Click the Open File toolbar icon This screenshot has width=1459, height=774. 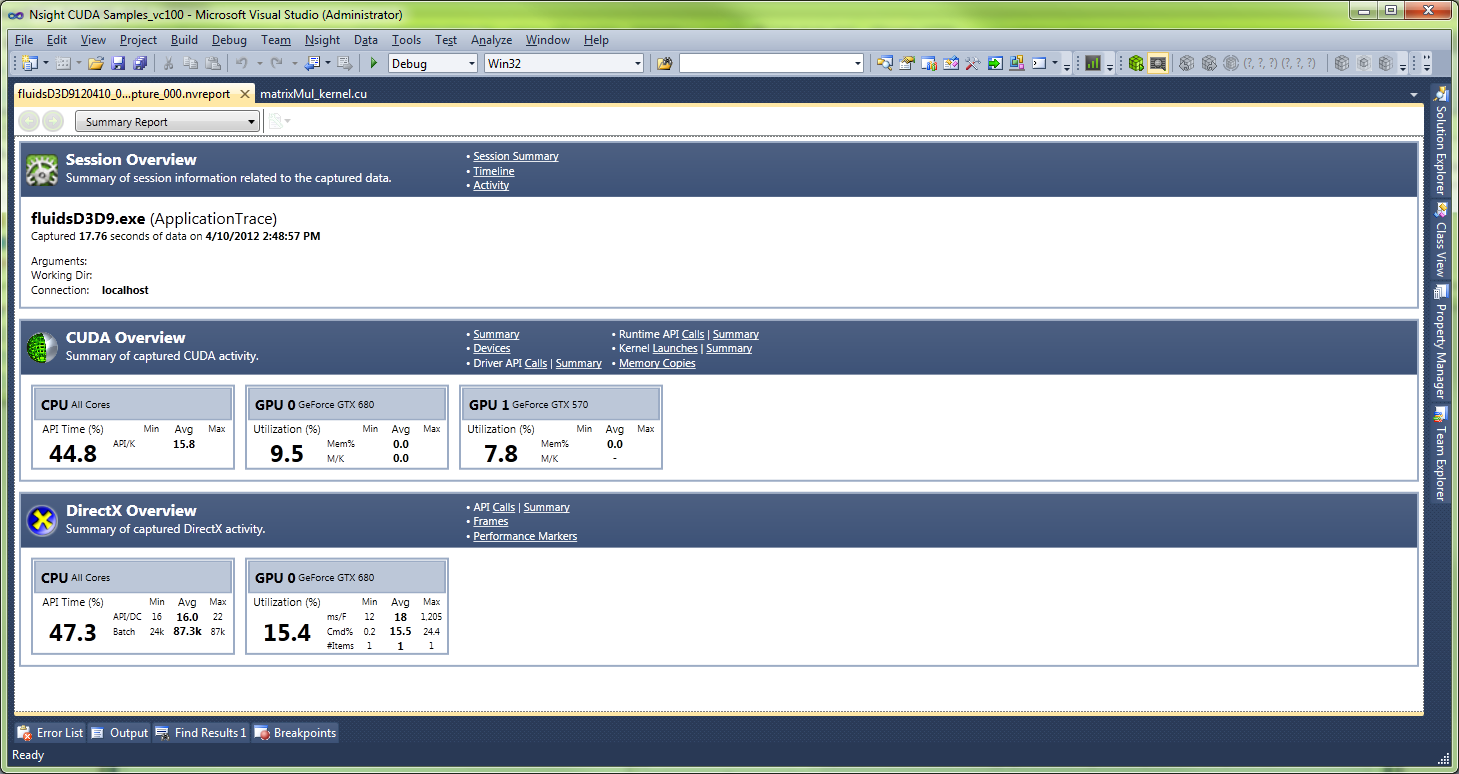click(94, 62)
